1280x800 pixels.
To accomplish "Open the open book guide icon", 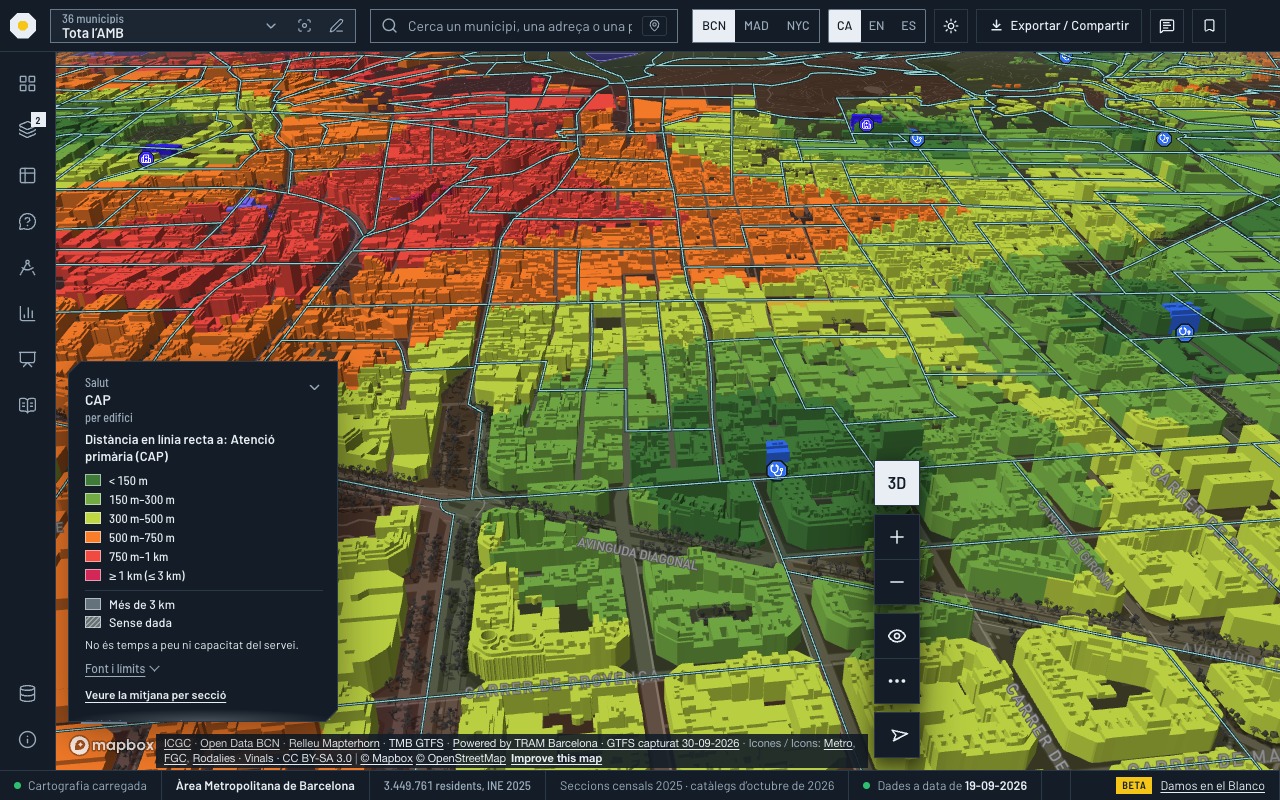I will [27, 406].
